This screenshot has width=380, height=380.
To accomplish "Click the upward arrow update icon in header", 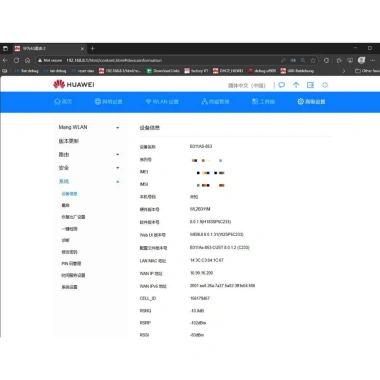I will tap(296, 85).
